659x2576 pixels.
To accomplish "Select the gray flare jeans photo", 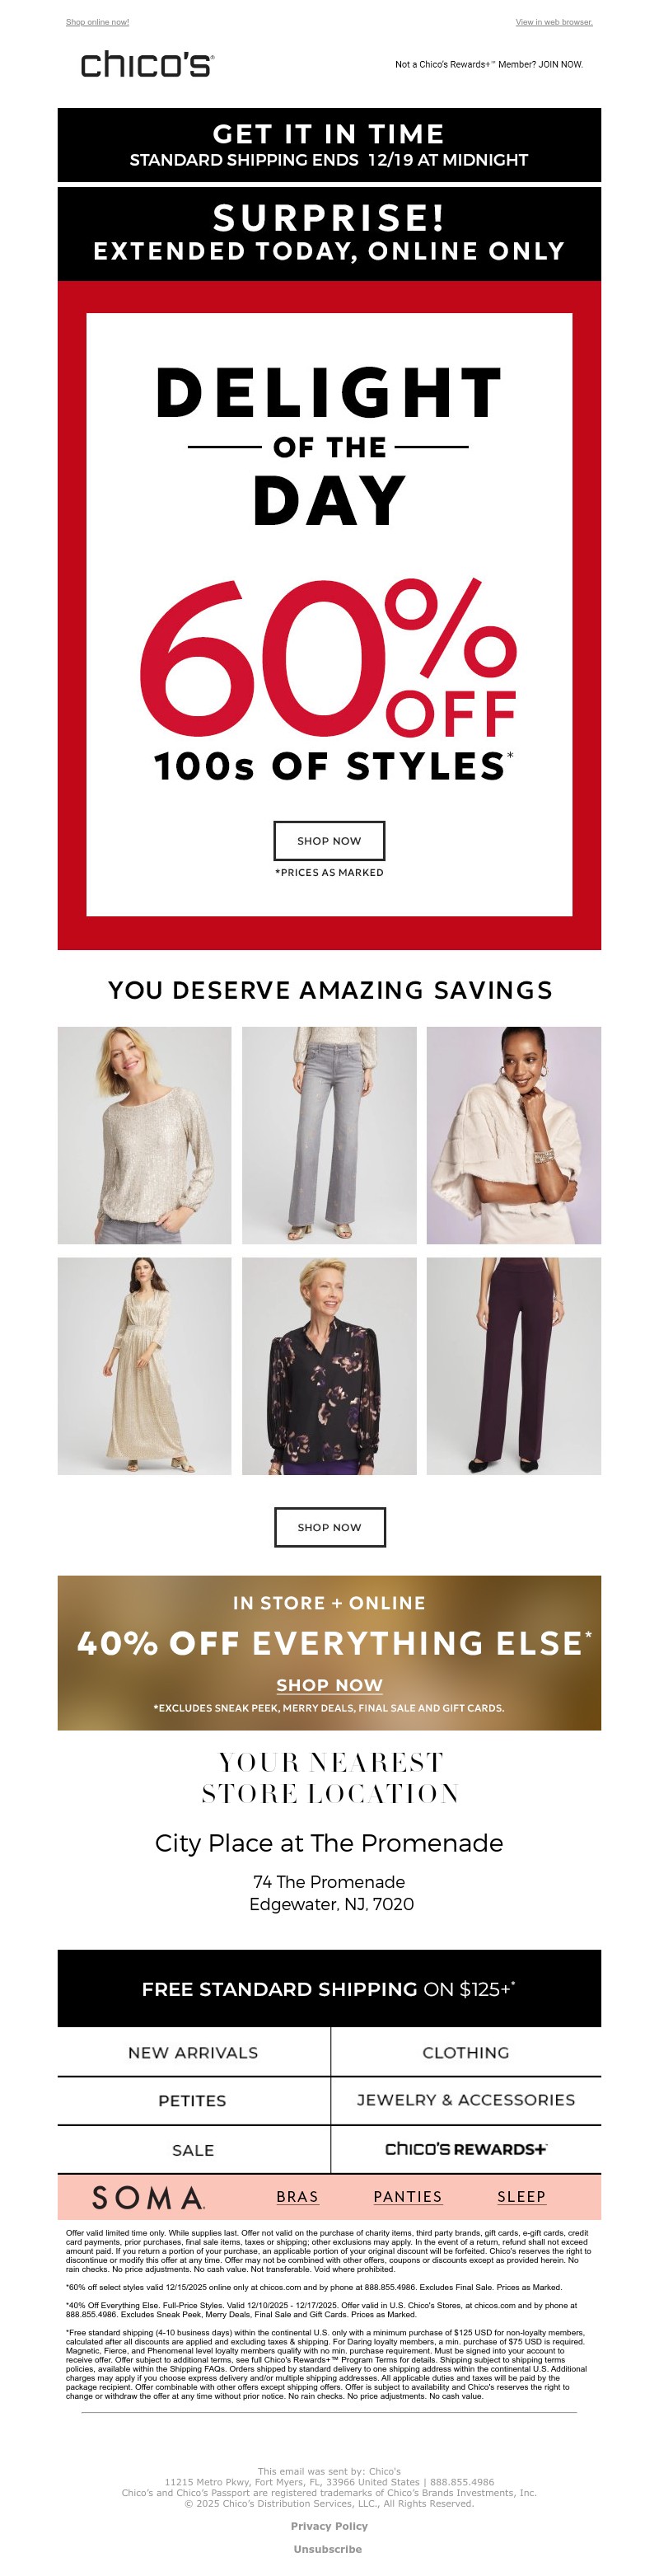I will [x=329, y=1135].
